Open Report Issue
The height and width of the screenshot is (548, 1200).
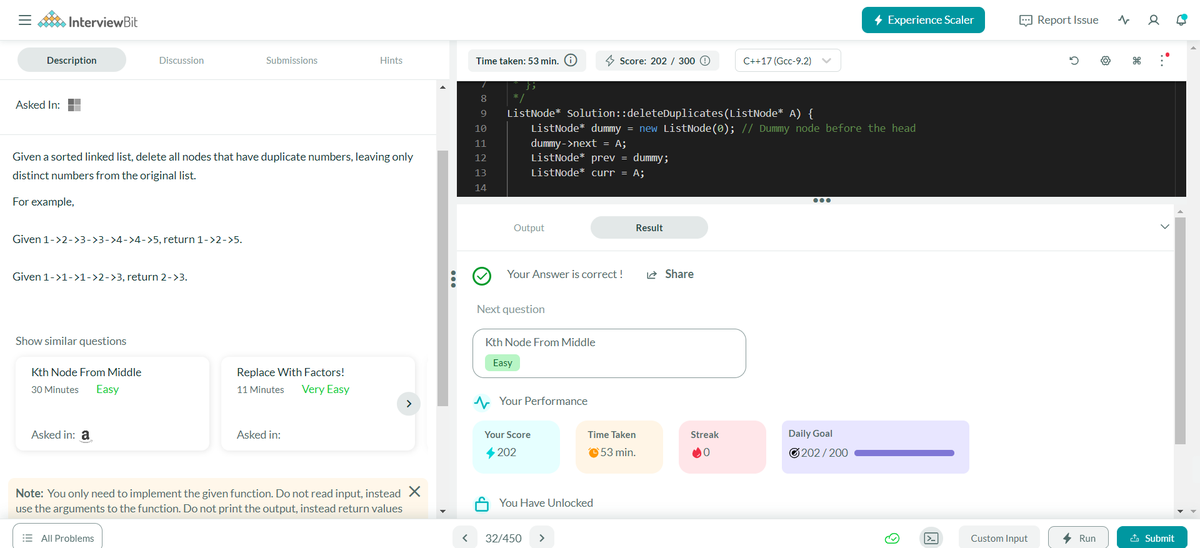(1058, 20)
